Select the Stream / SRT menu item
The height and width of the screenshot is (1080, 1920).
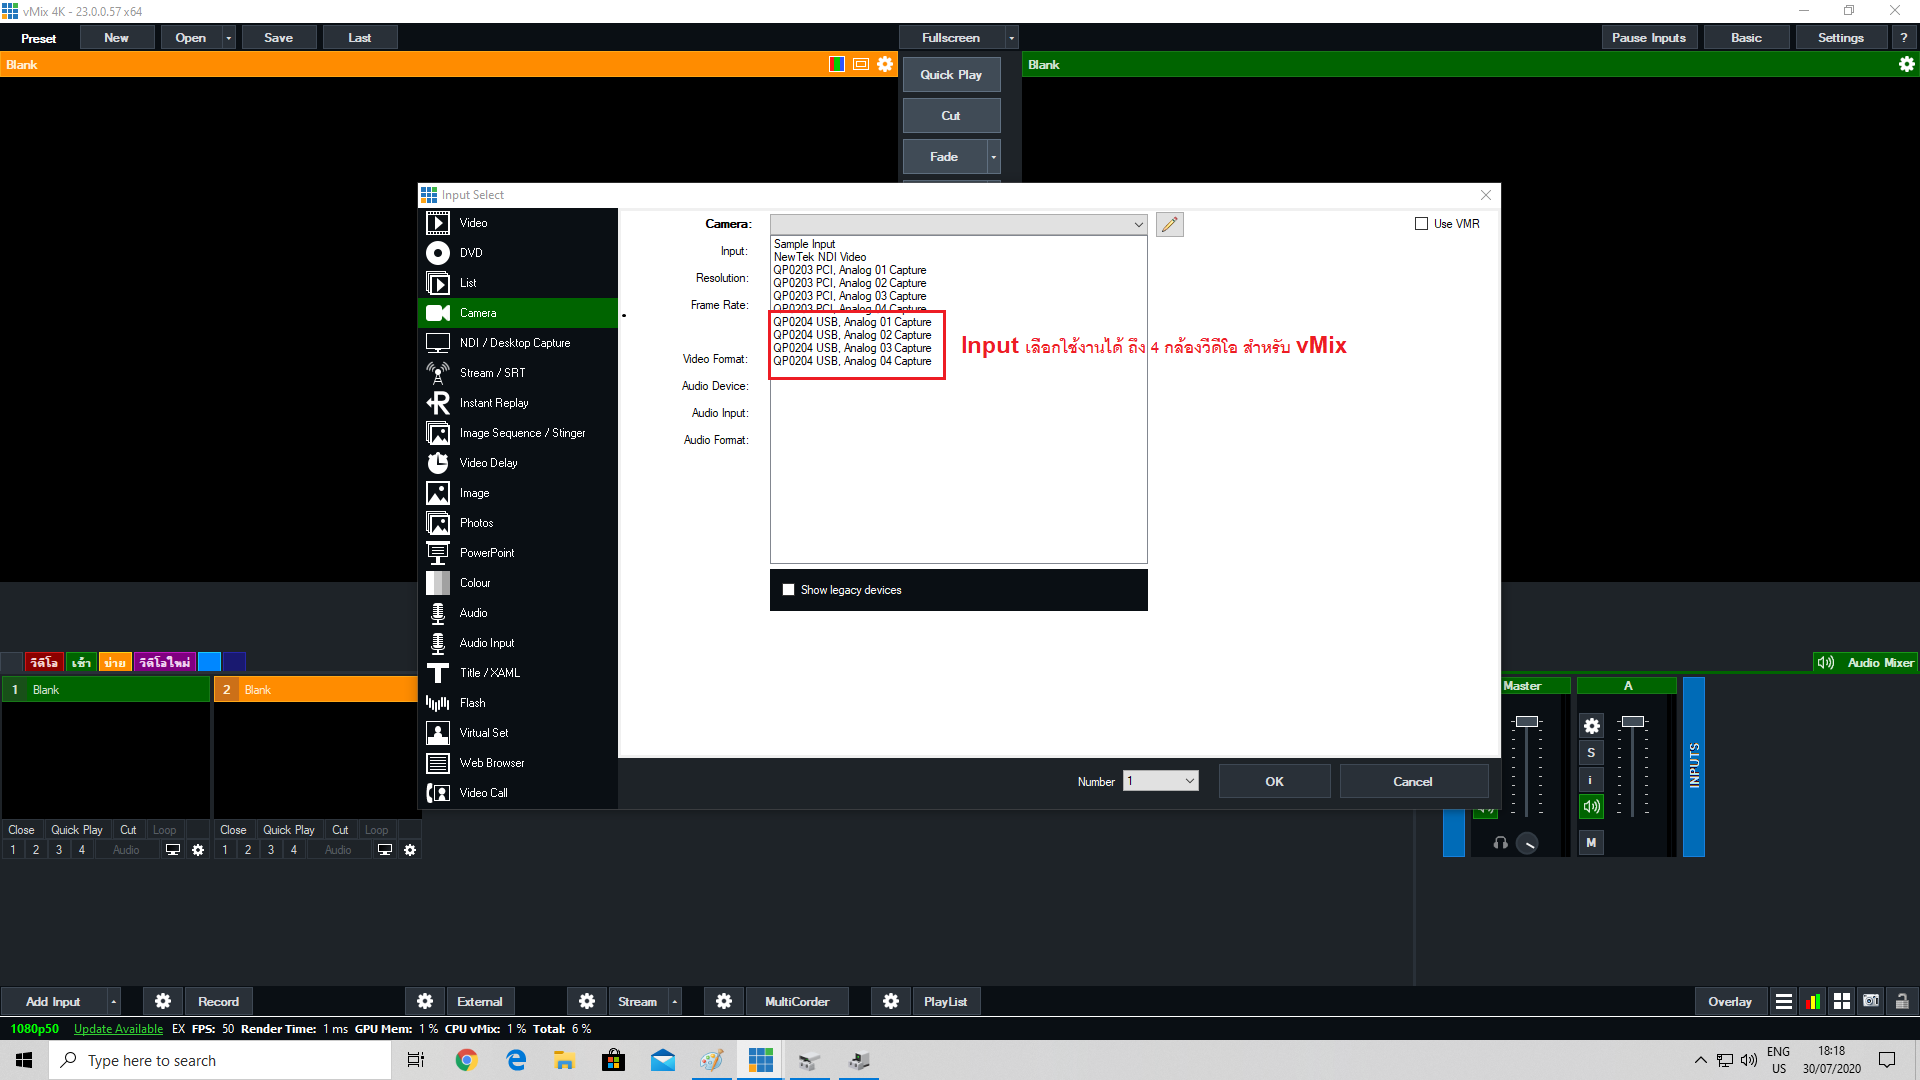coord(492,373)
